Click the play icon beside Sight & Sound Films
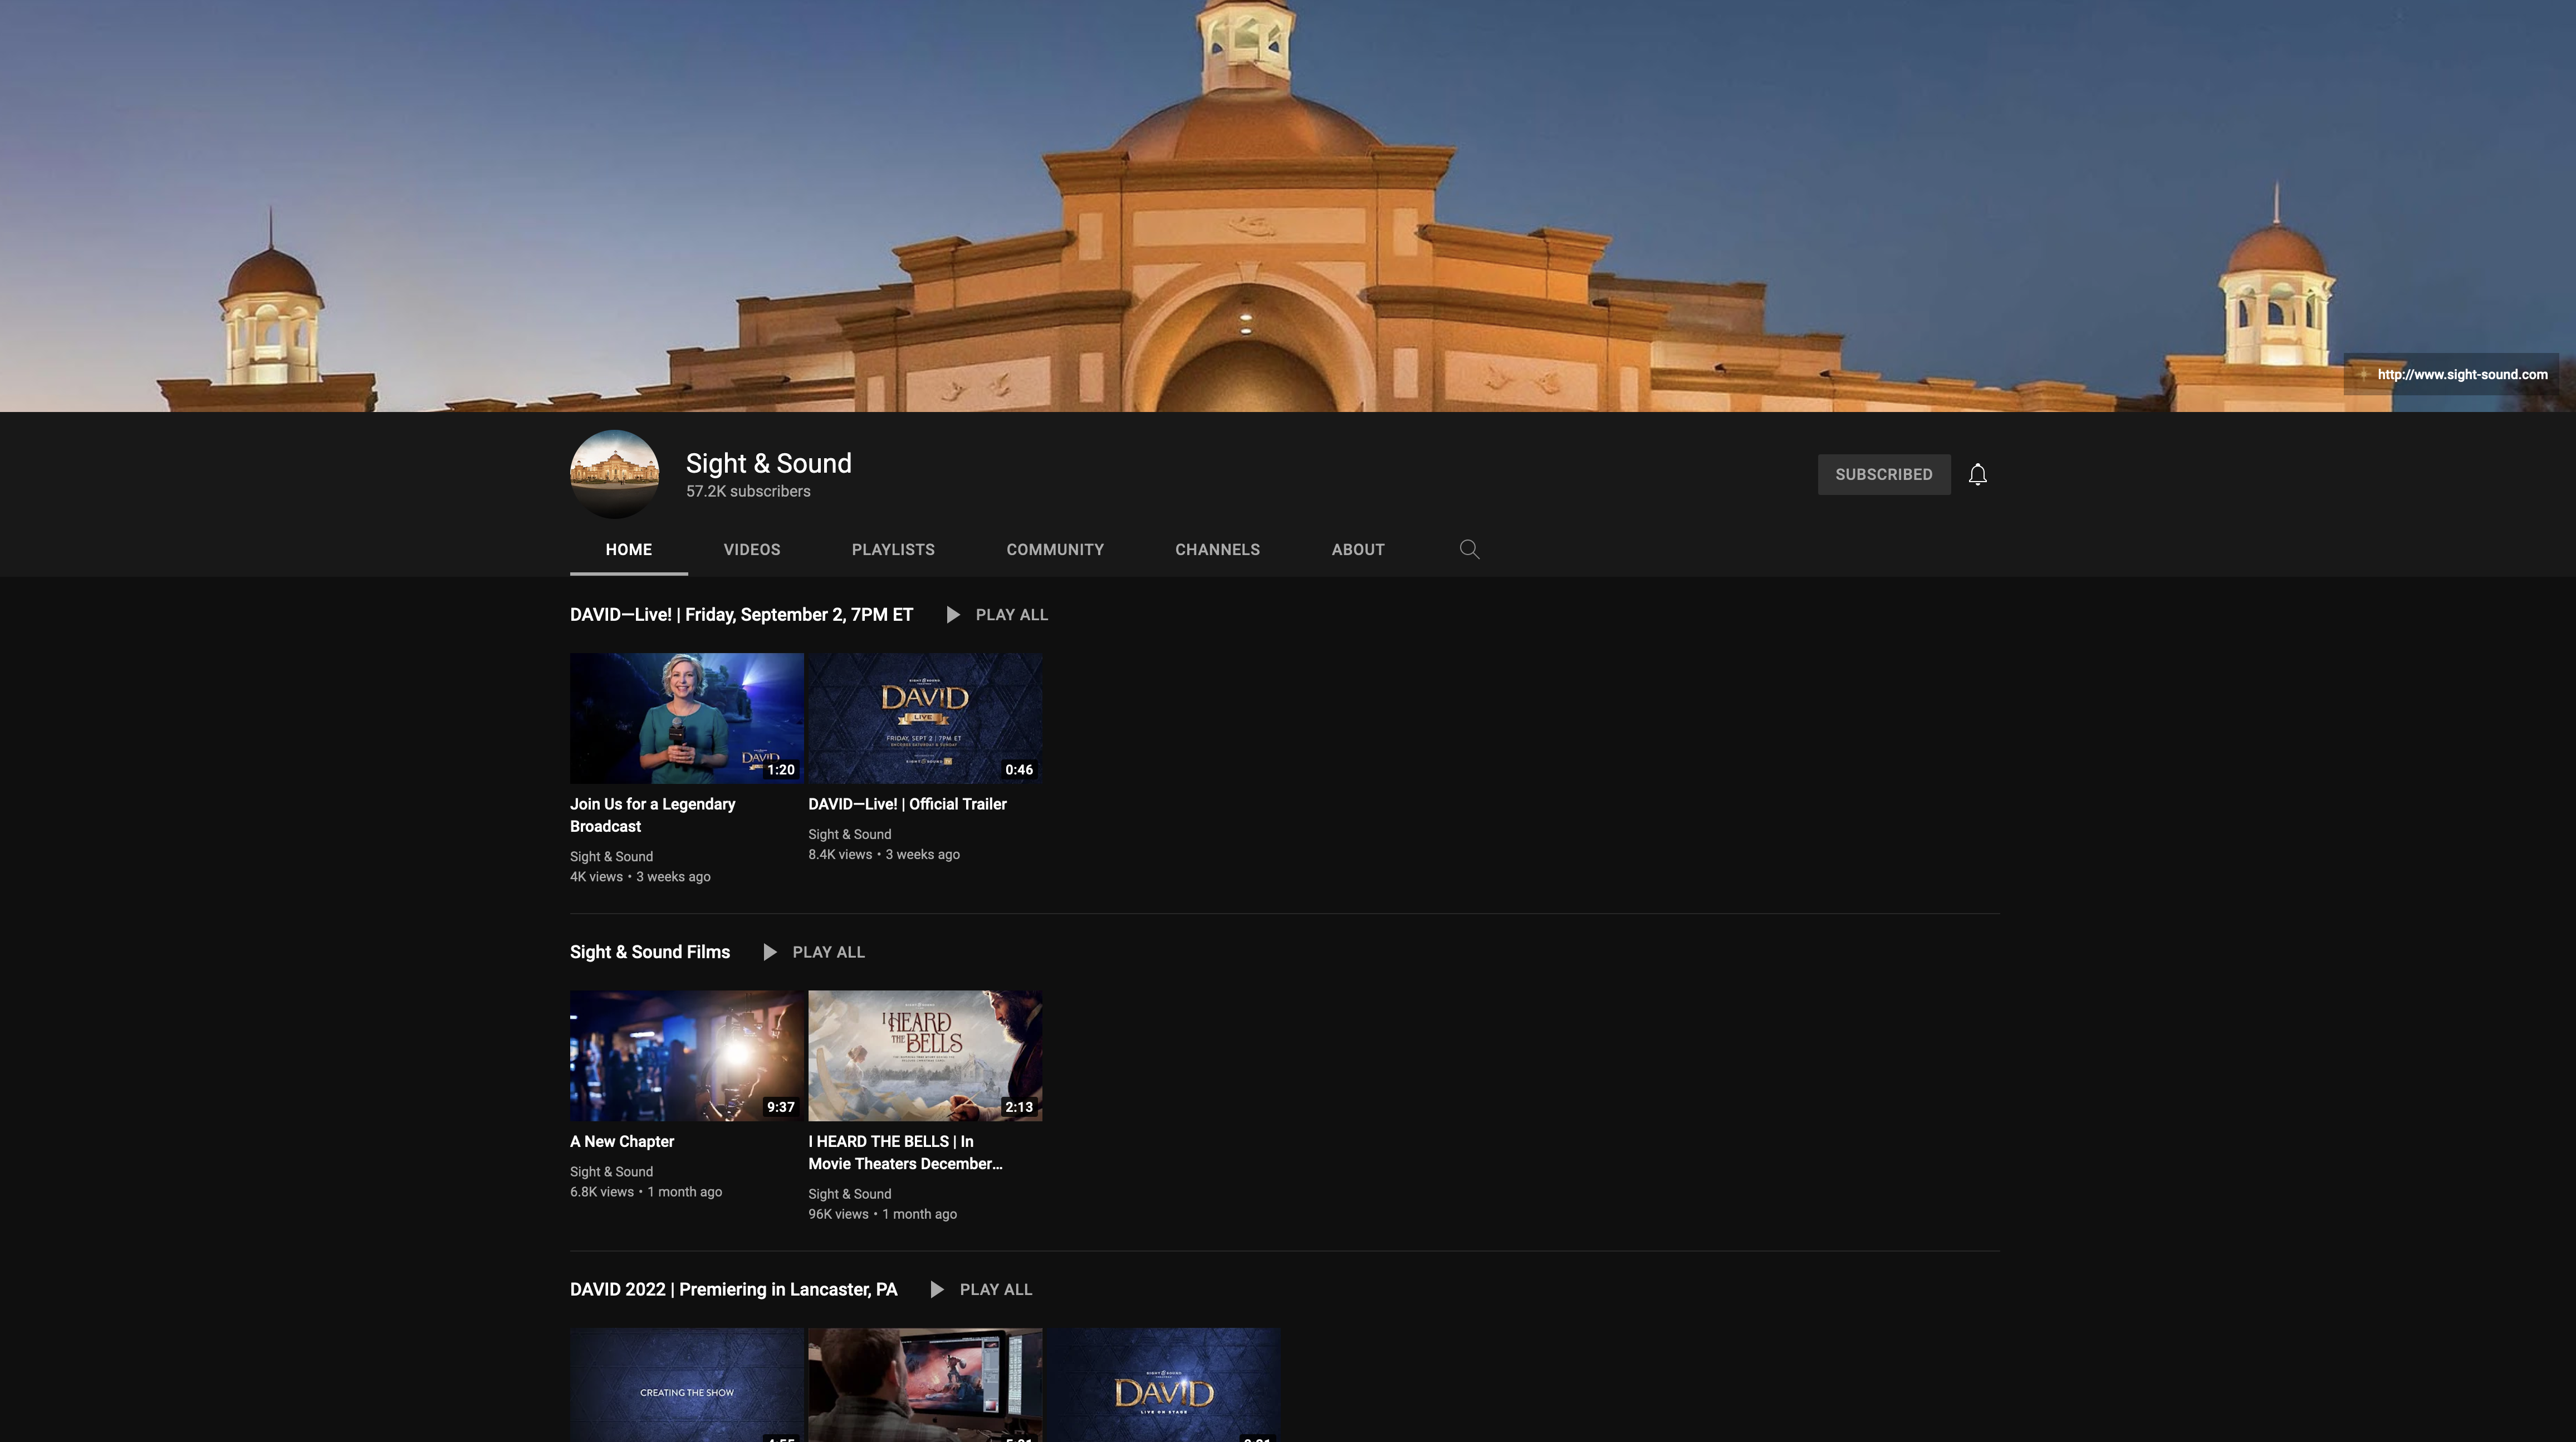Image resolution: width=2576 pixels, height=1442 pixels. click(770, 952)
